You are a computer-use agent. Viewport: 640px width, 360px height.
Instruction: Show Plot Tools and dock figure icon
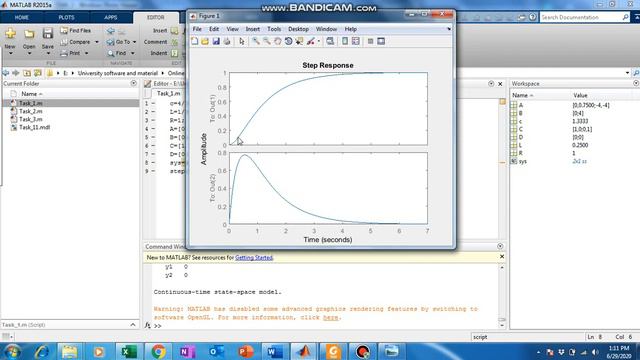(x=381, y=41)
